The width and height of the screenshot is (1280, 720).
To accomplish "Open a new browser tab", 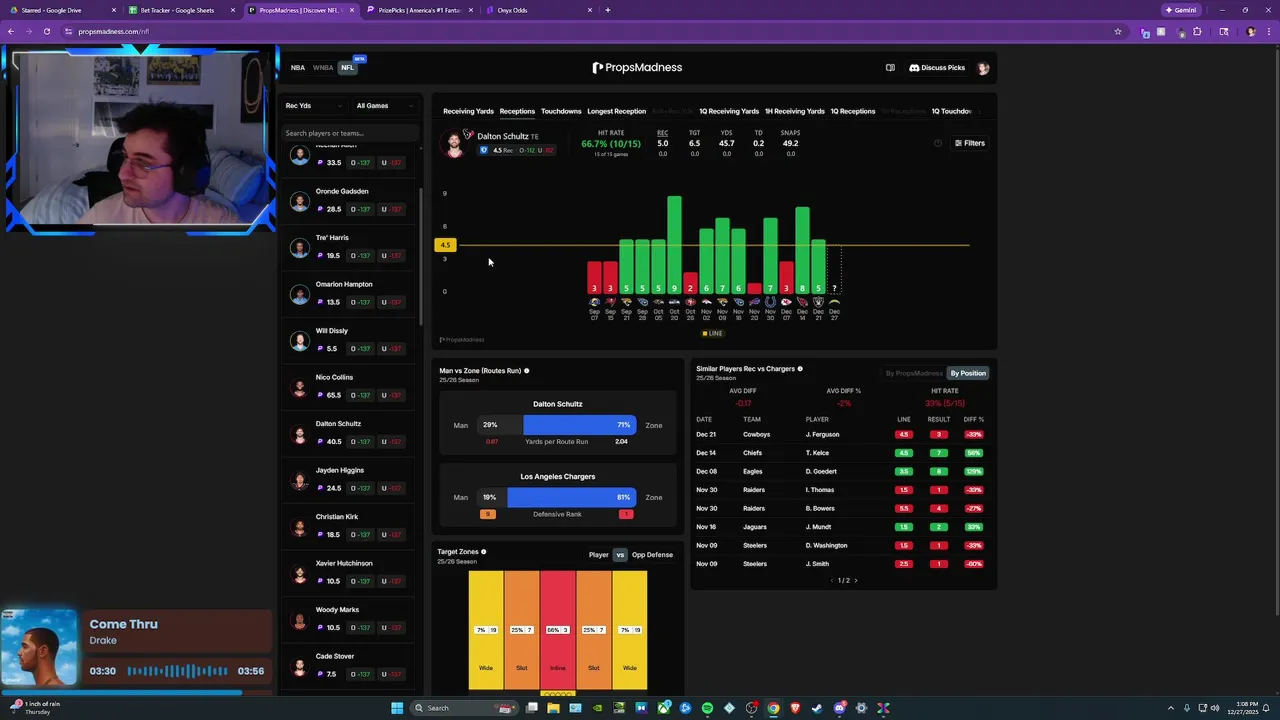I will click(607, 10).
